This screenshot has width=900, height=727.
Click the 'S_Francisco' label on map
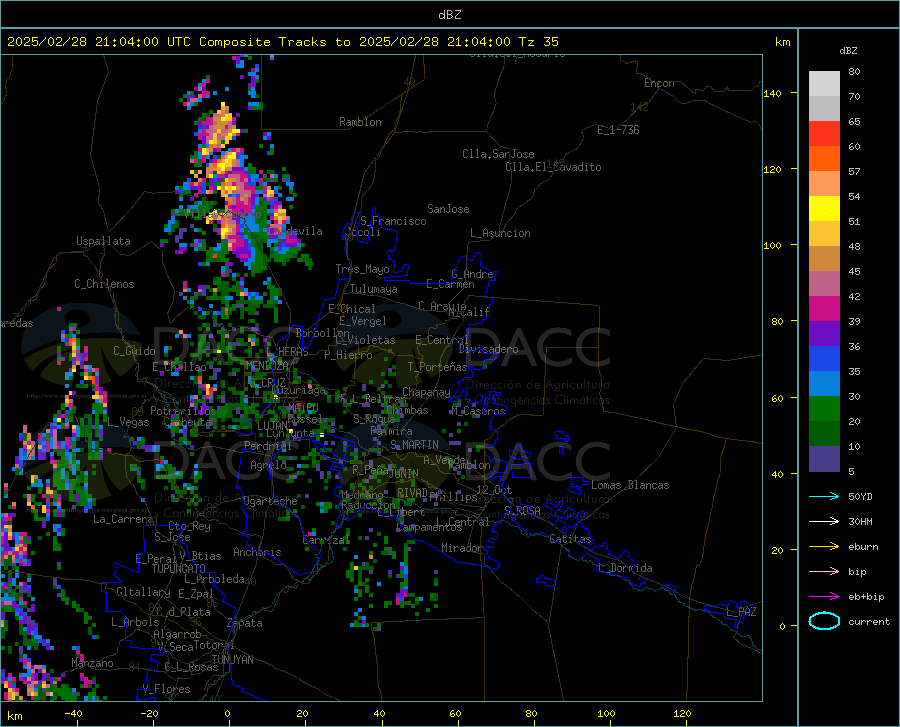coord(393,221)
